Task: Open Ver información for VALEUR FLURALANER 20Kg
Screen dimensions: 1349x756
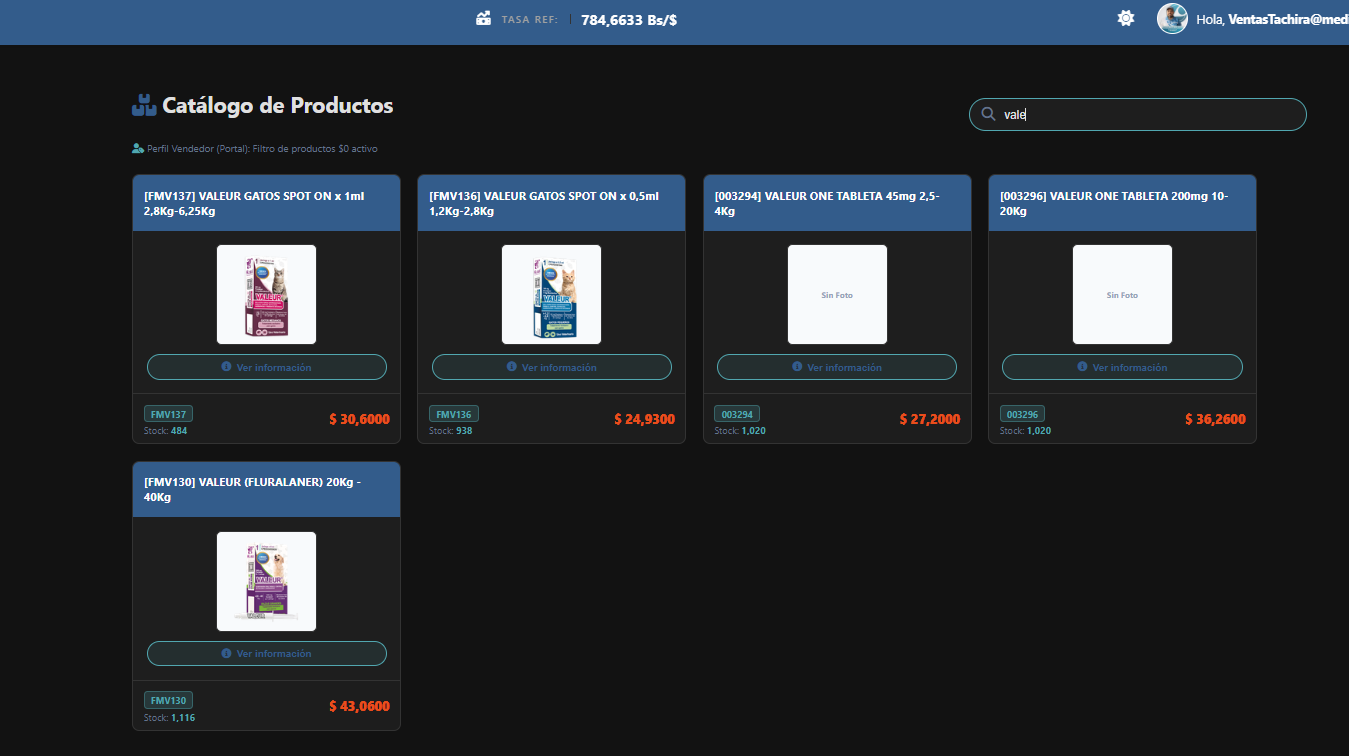Action: click(x=267, y=653)
